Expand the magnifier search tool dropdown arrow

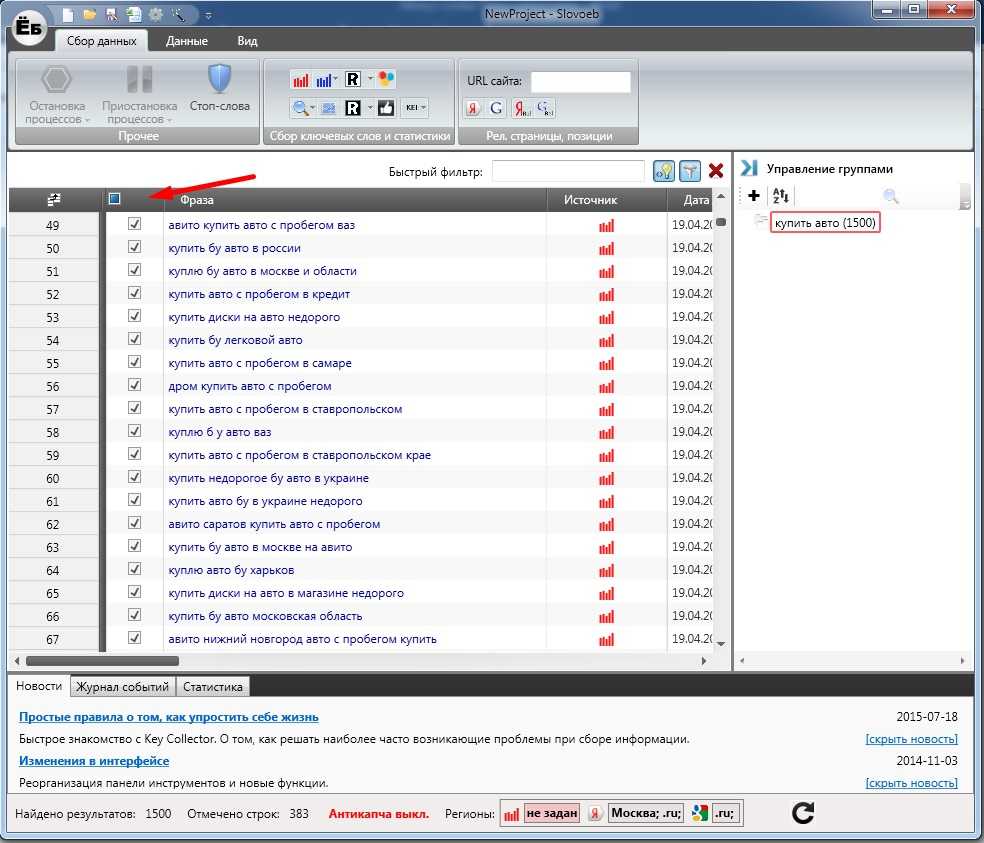click(313, 108)
